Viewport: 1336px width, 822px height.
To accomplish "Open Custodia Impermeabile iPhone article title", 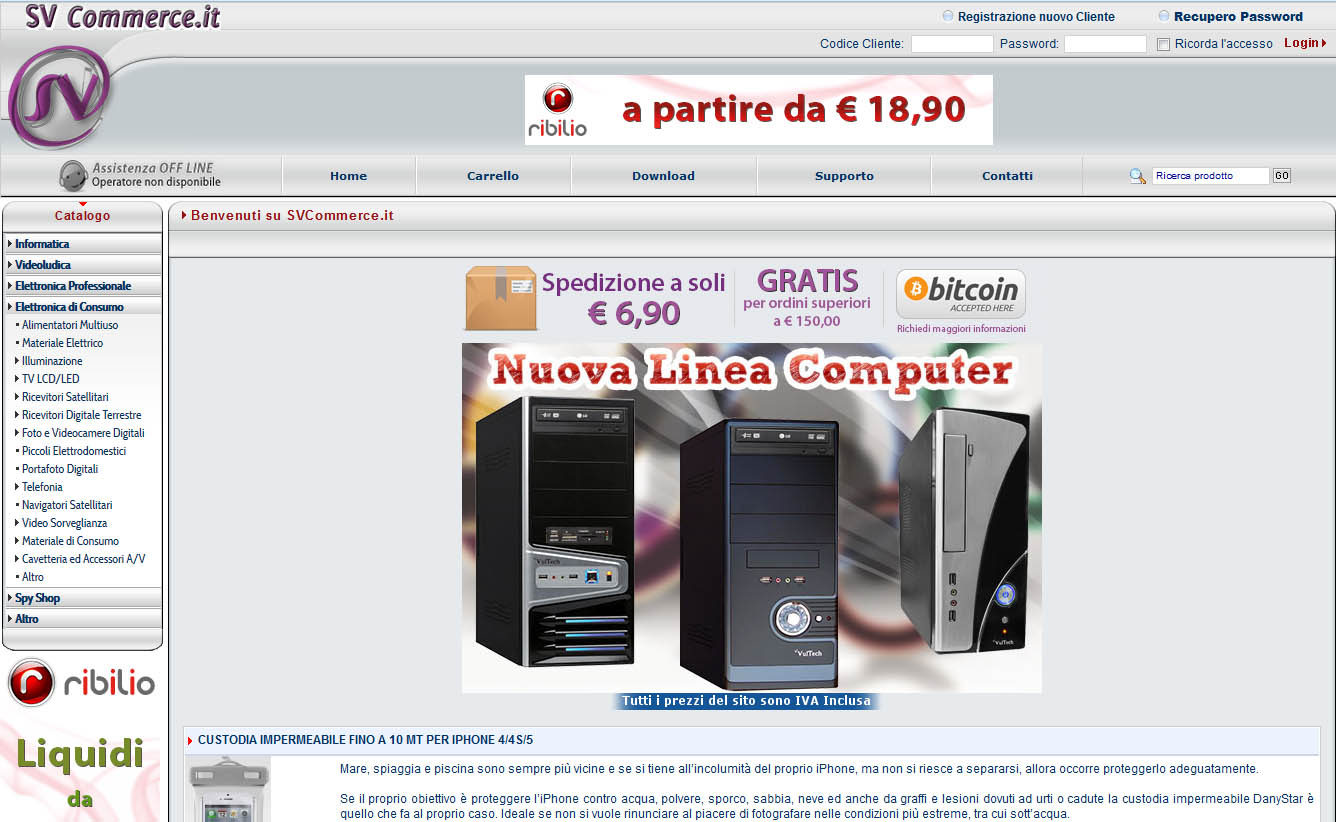I will coord(365,741).
